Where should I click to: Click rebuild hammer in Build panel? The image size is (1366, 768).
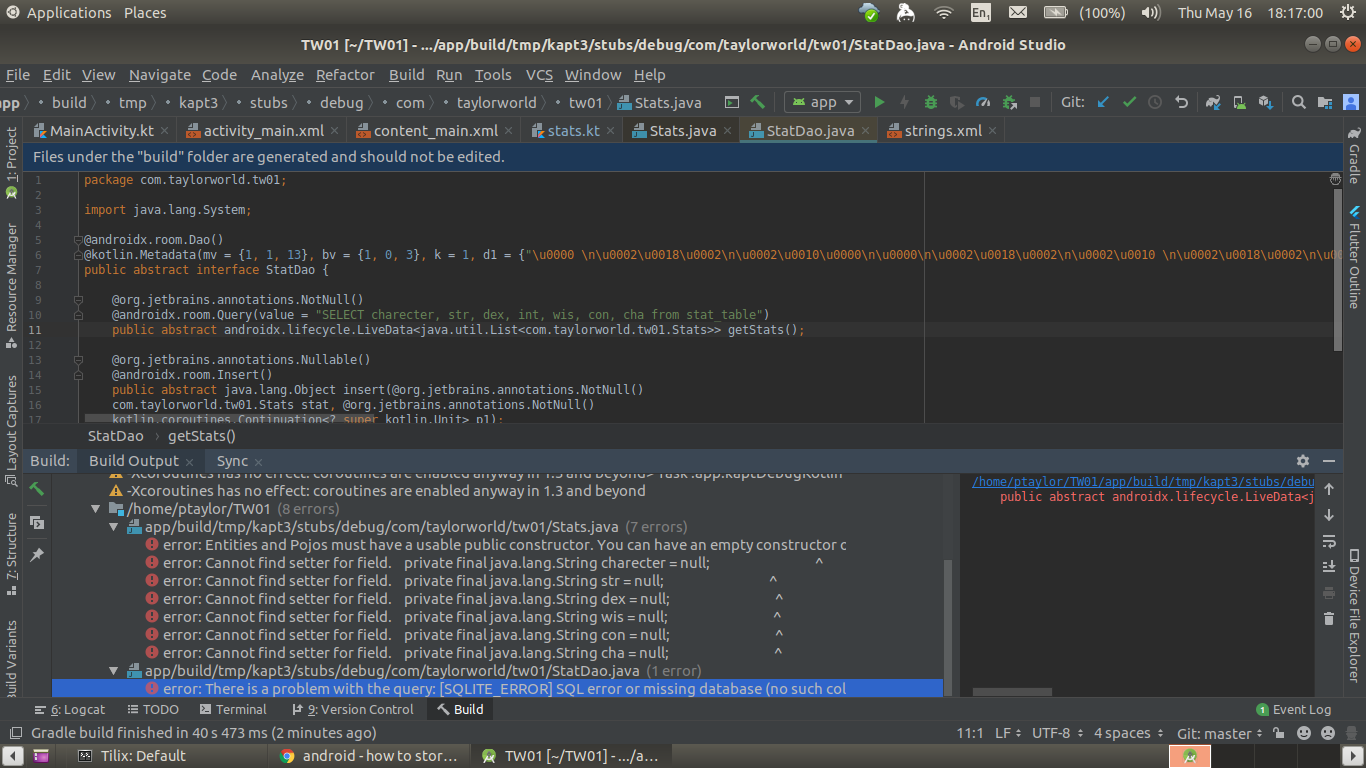click(x=37, y=489)
